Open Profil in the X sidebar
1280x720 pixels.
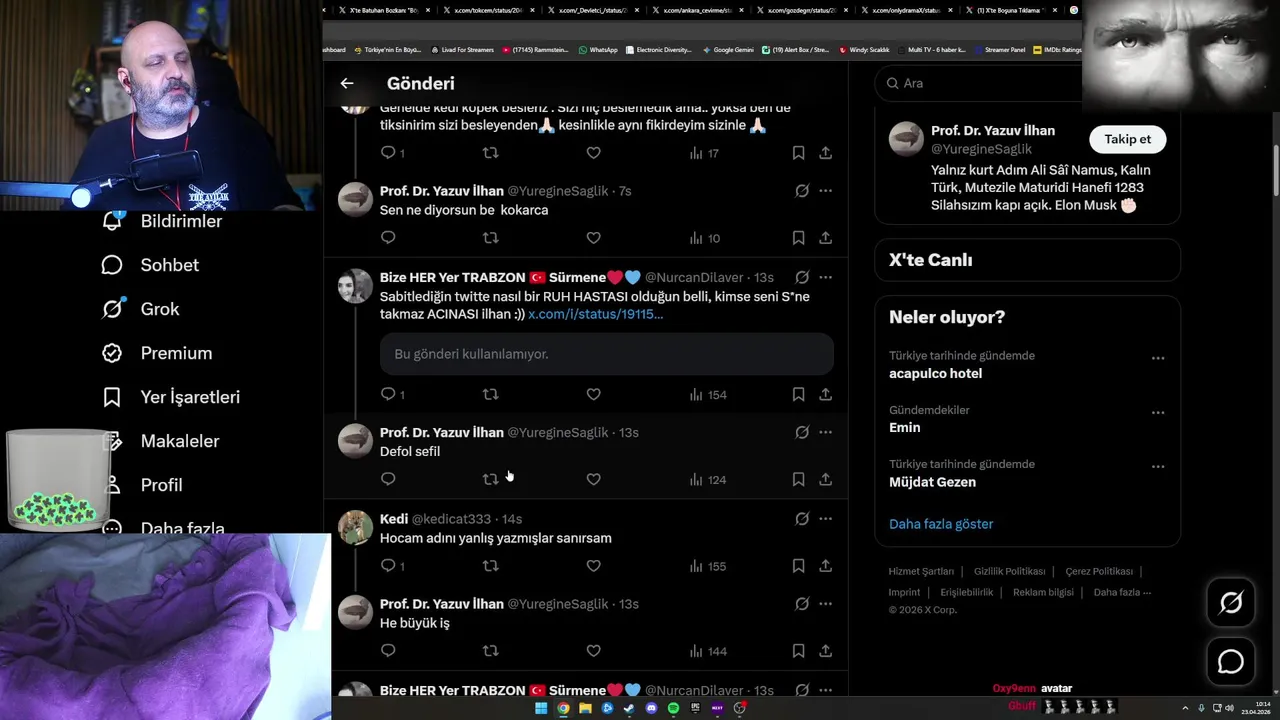tap(142, 485)
